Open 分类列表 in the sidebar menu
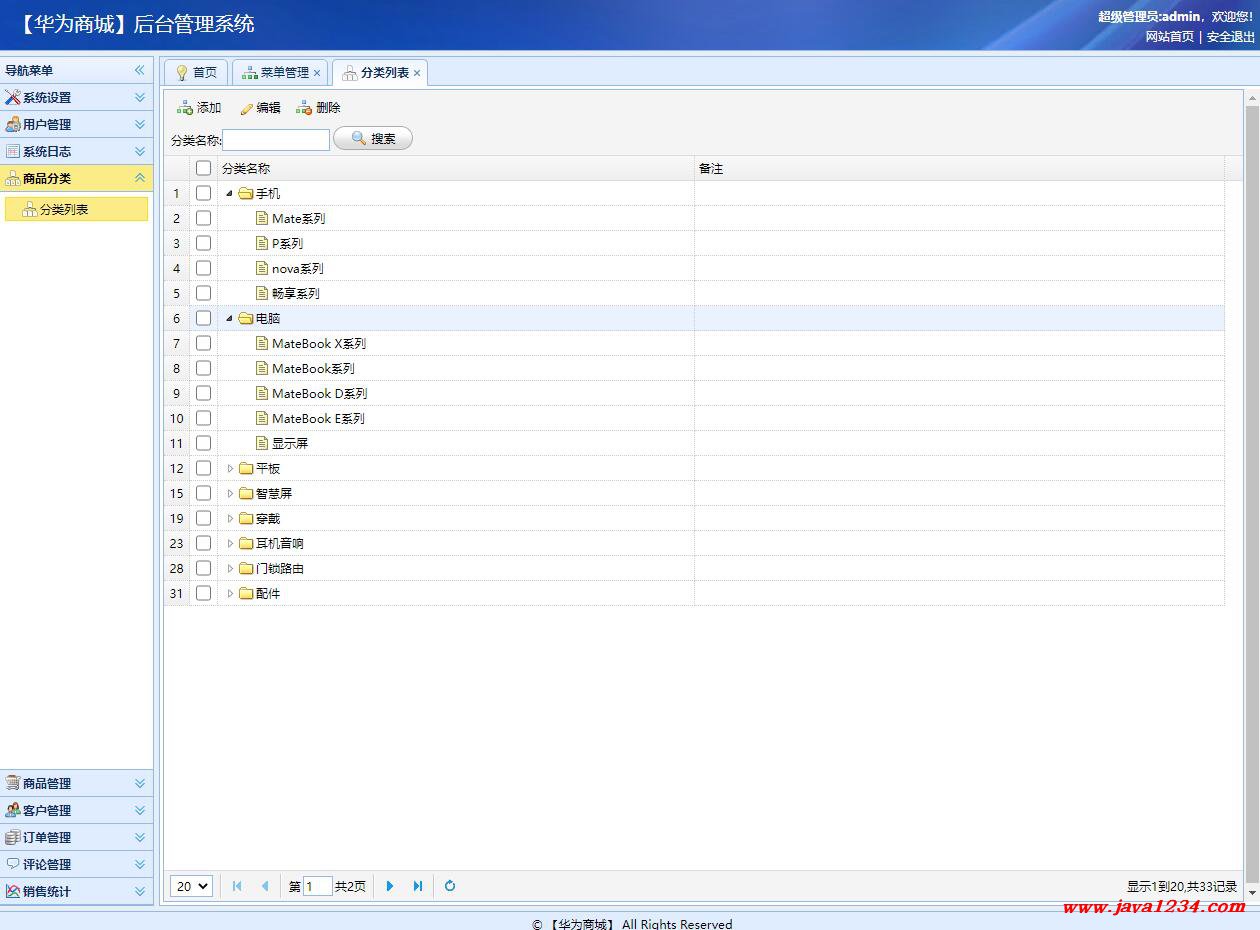This screenshot has height=930, width=1260. click(x=76, y=209)
